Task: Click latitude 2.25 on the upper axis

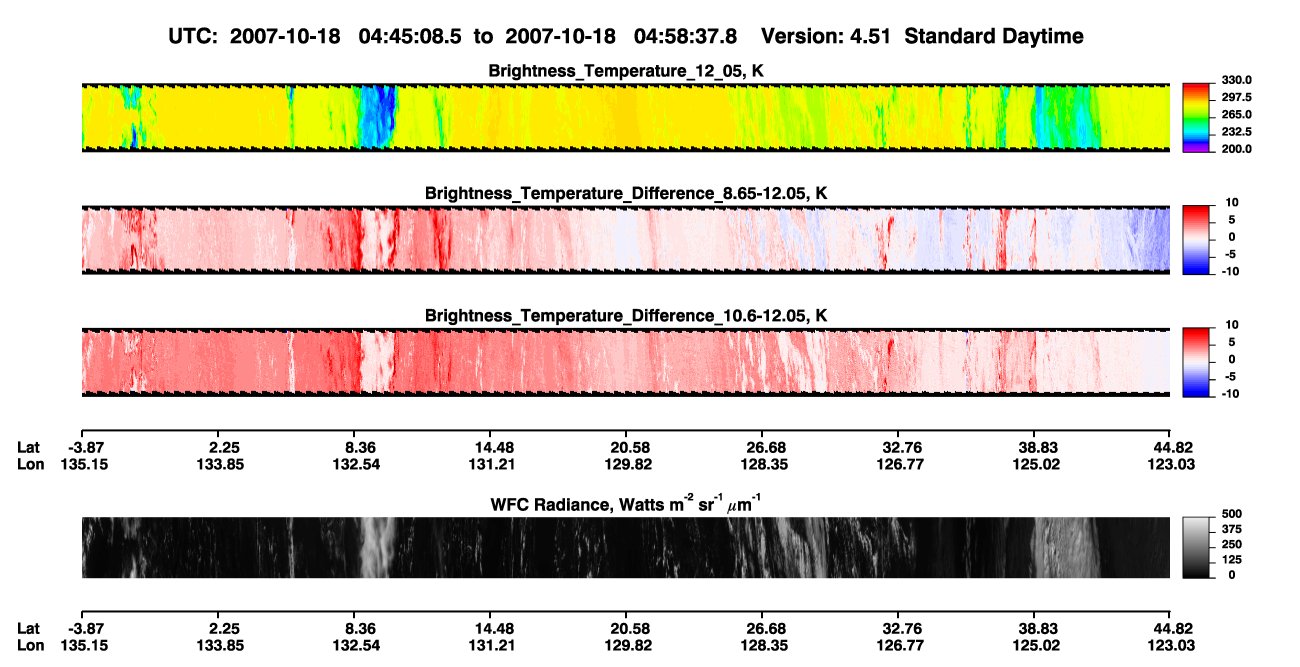Action: pyautogui.click(x=220, y=448)
